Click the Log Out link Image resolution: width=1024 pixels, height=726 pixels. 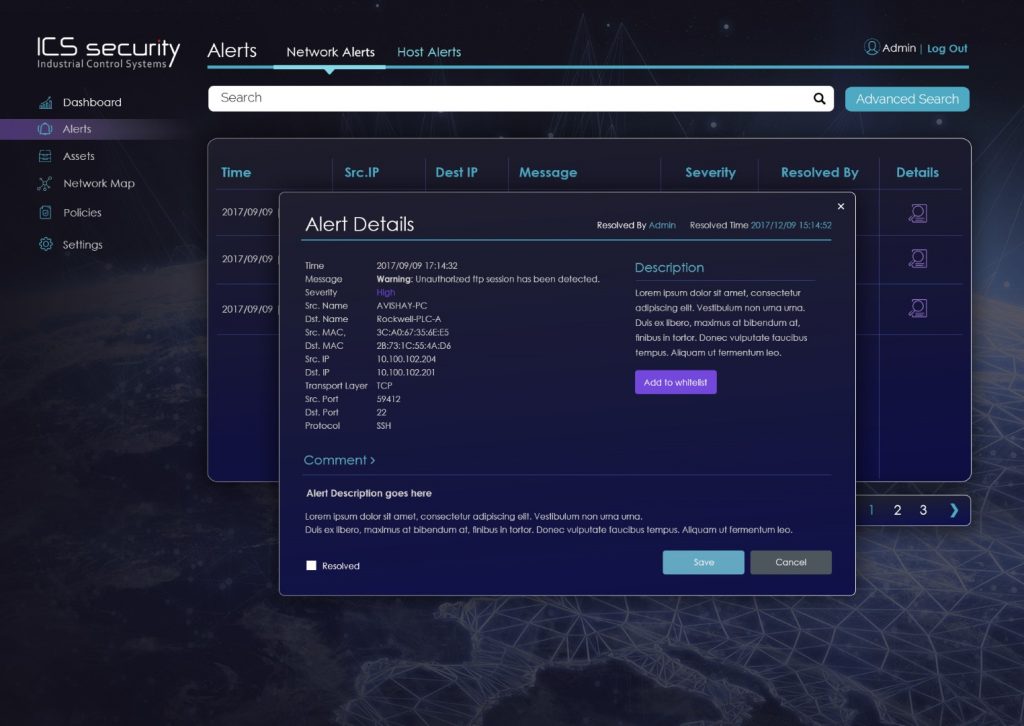tap(946, 48)
